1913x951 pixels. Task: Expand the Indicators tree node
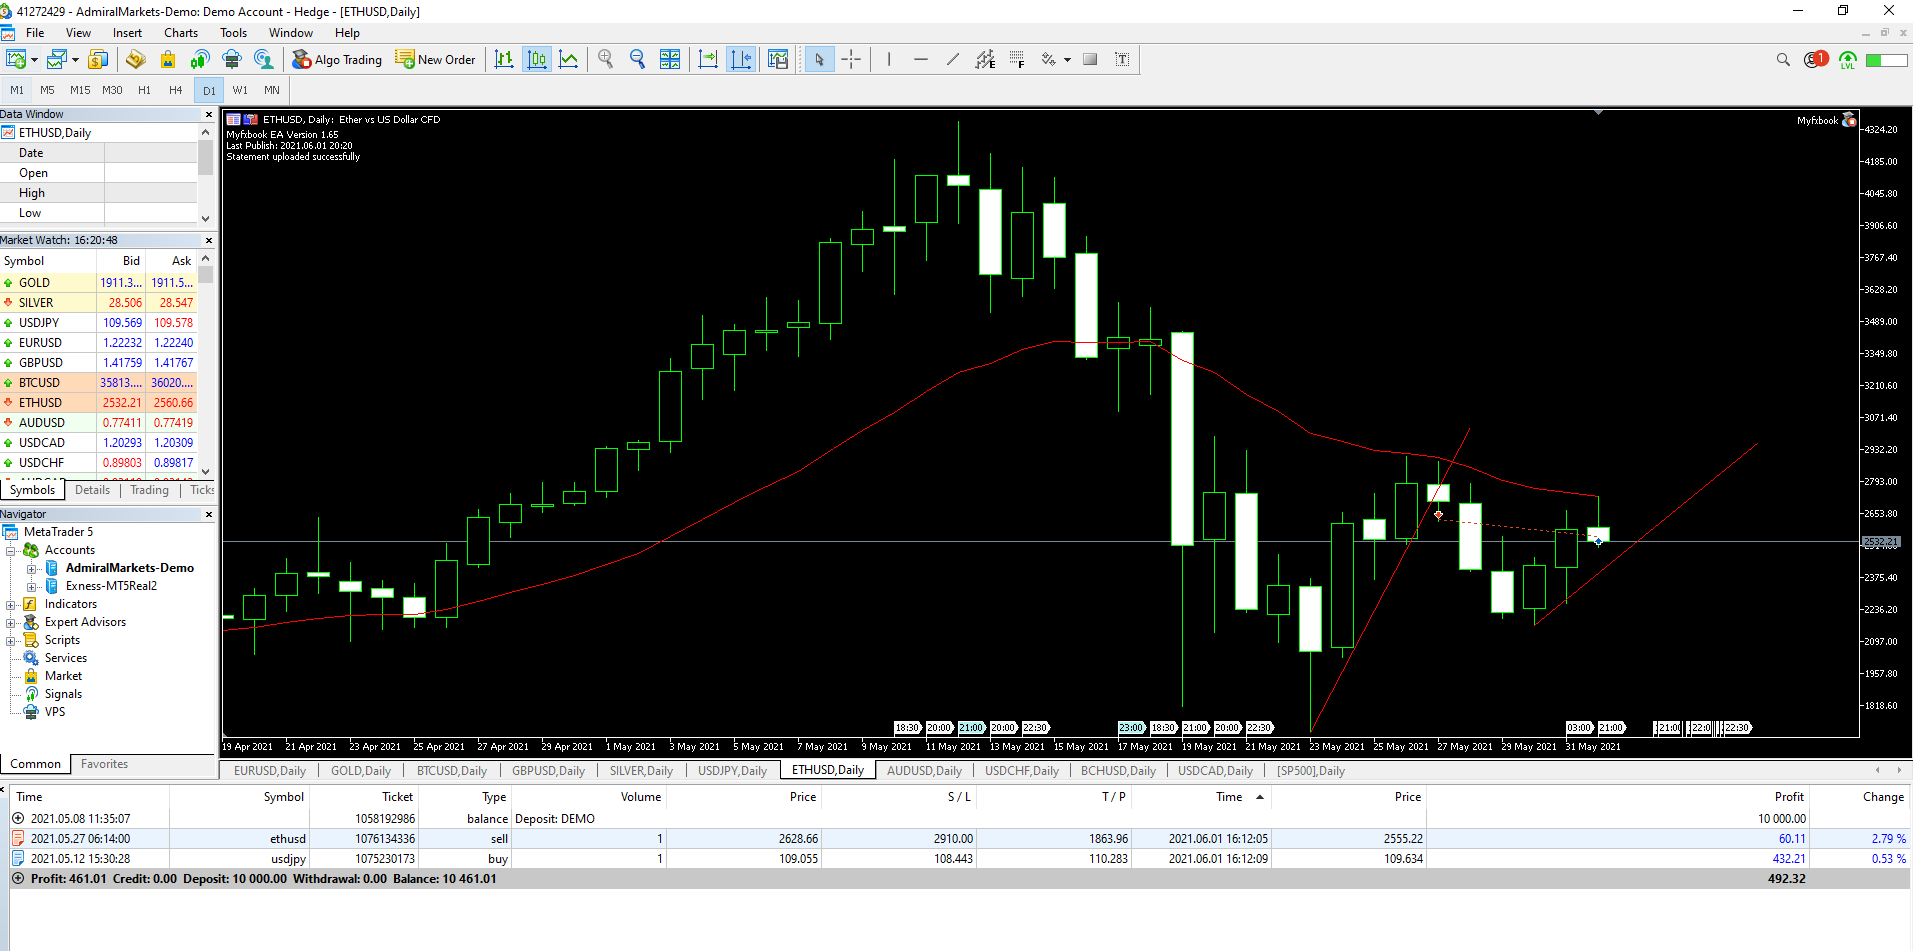pos(11,604)
